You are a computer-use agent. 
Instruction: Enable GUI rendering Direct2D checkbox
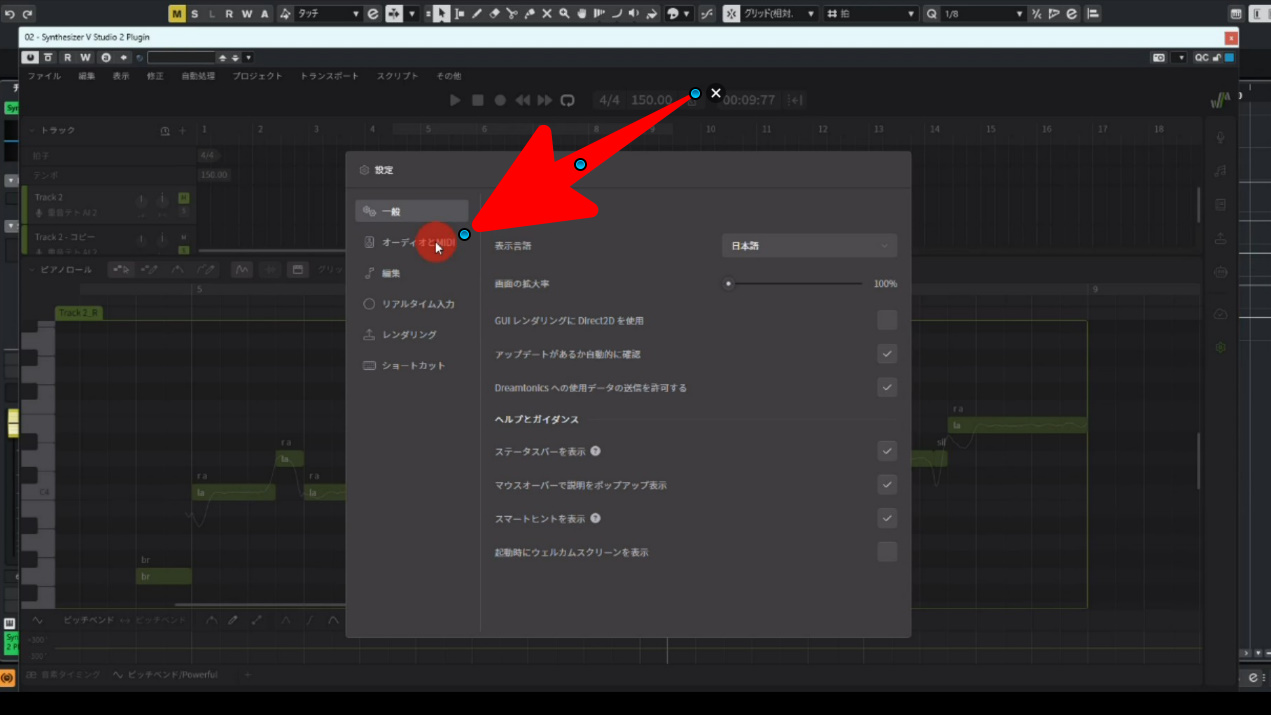click(x=886, y=320)
